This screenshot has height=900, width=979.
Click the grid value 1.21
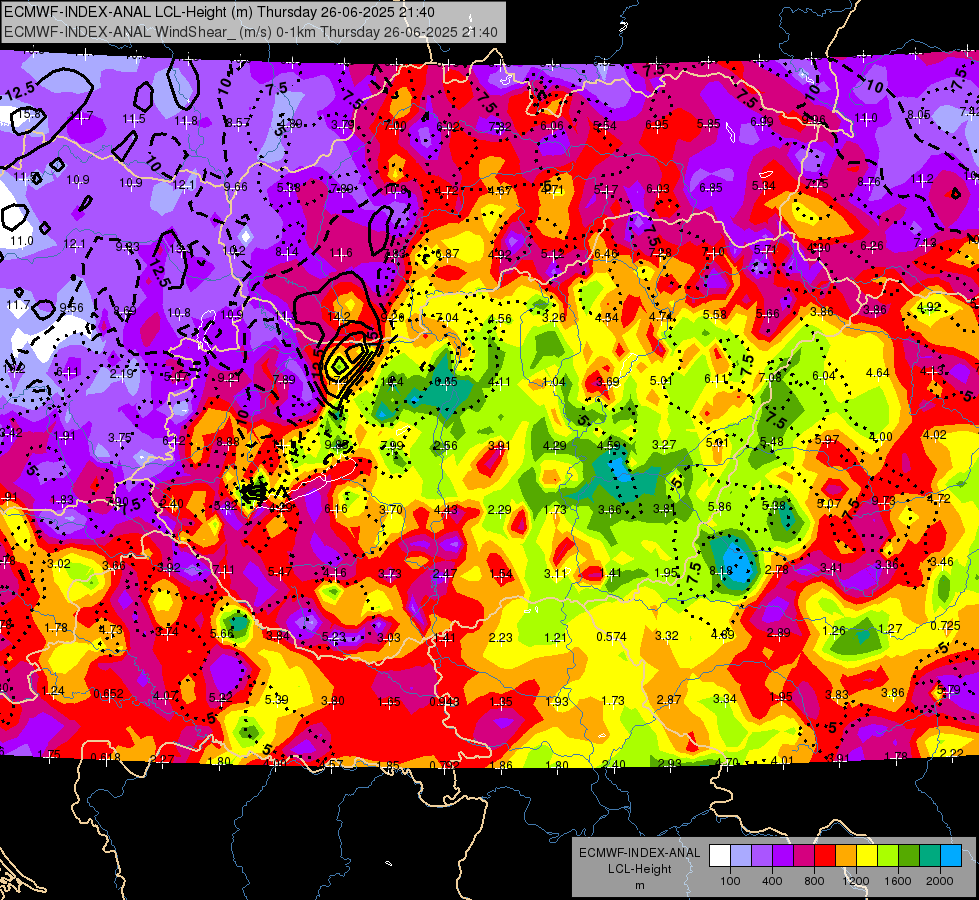555,637
